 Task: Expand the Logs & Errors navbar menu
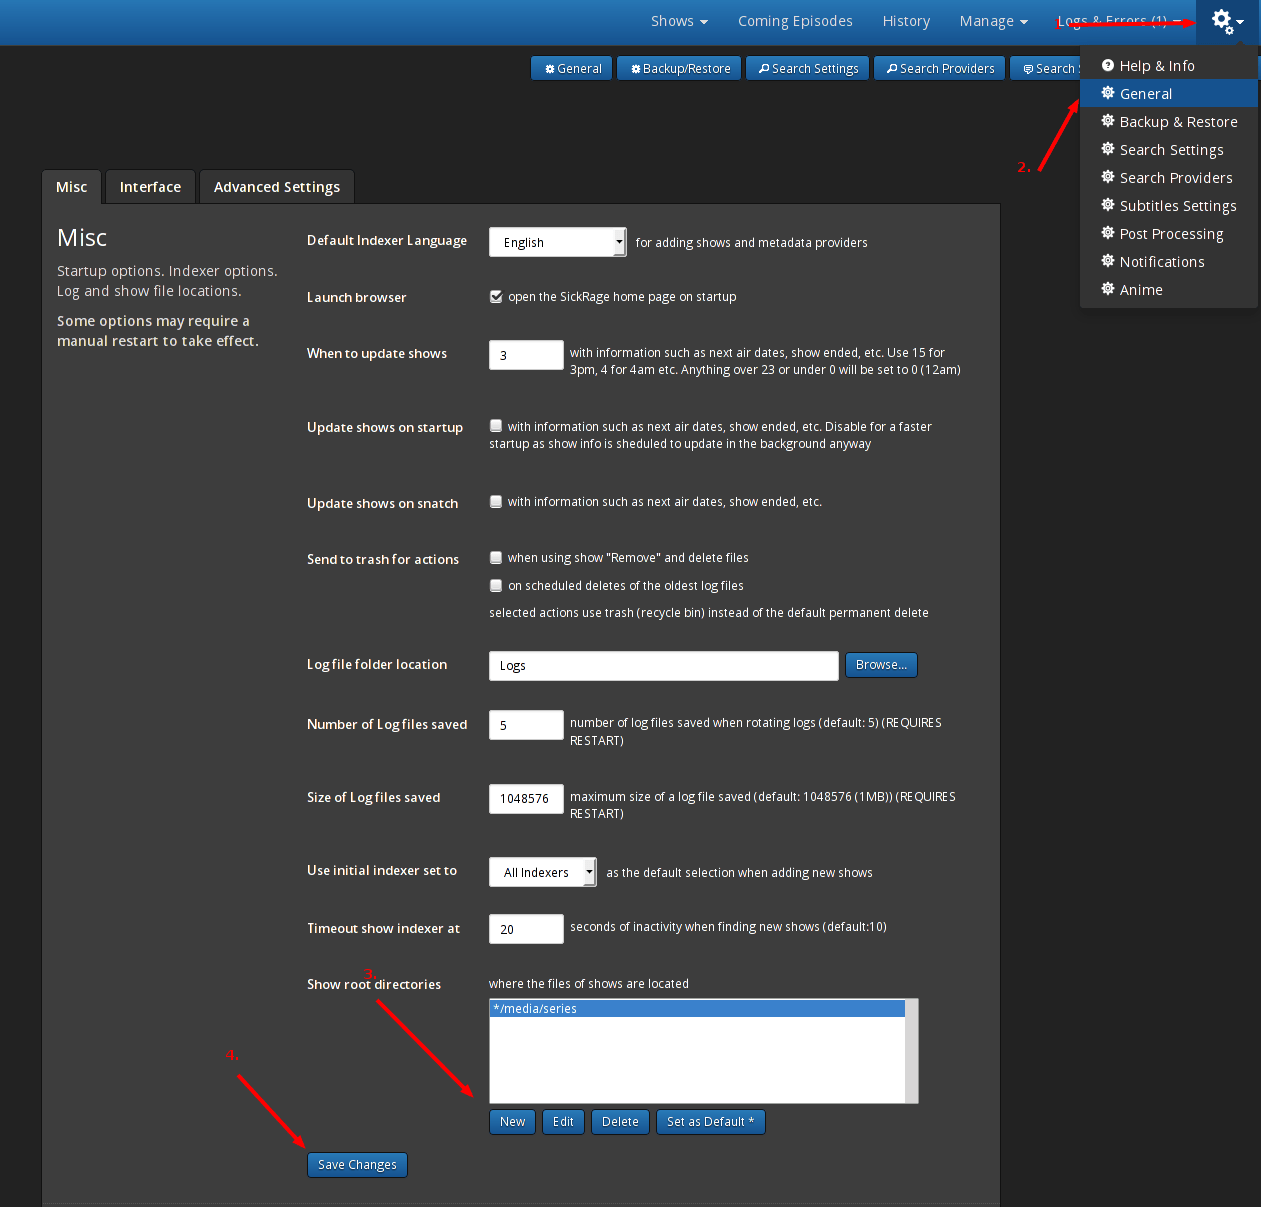click(x=1119, y=21)
